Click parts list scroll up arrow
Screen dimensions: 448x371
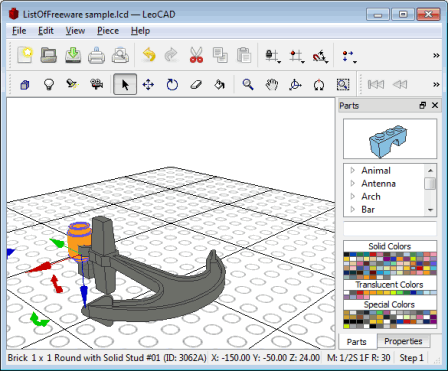point(430,170)
